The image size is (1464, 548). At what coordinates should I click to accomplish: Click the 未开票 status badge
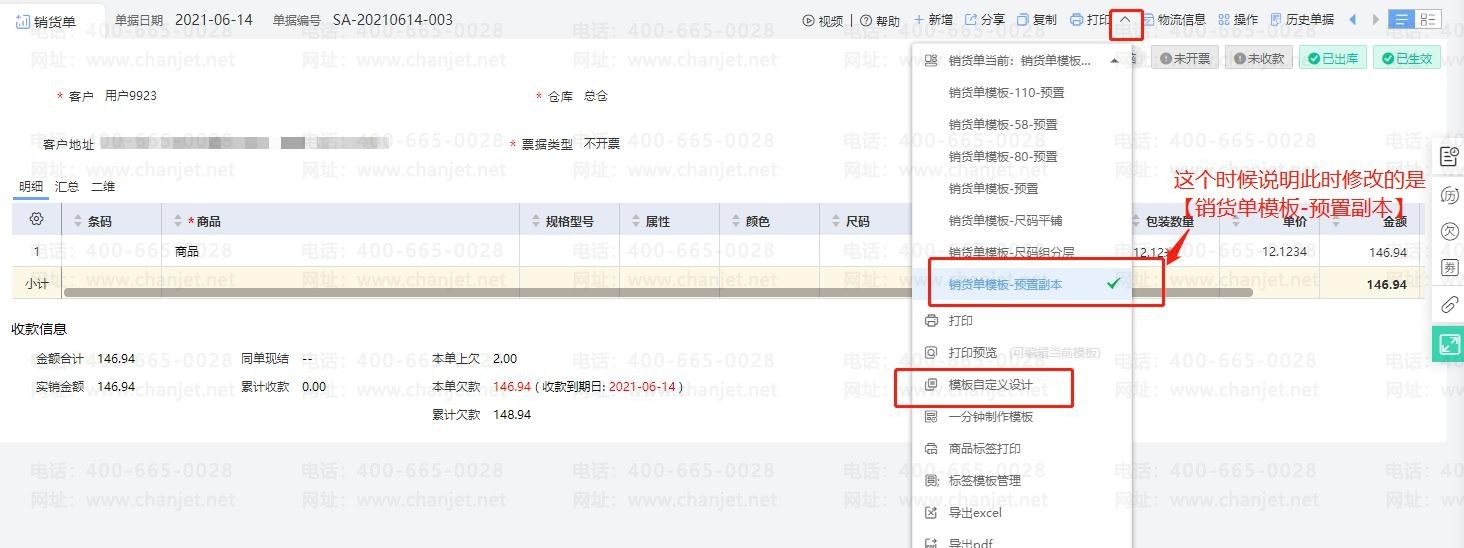click(x=1185, y=59)
